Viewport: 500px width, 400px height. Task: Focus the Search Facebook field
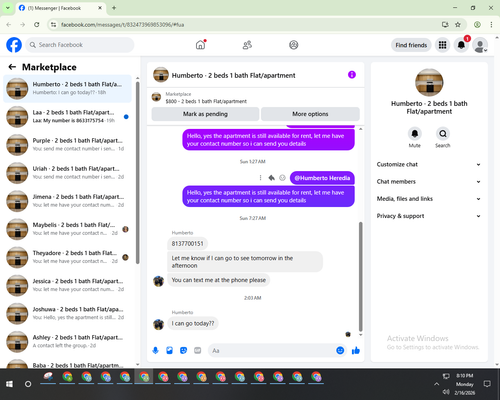tap(80, 45)
